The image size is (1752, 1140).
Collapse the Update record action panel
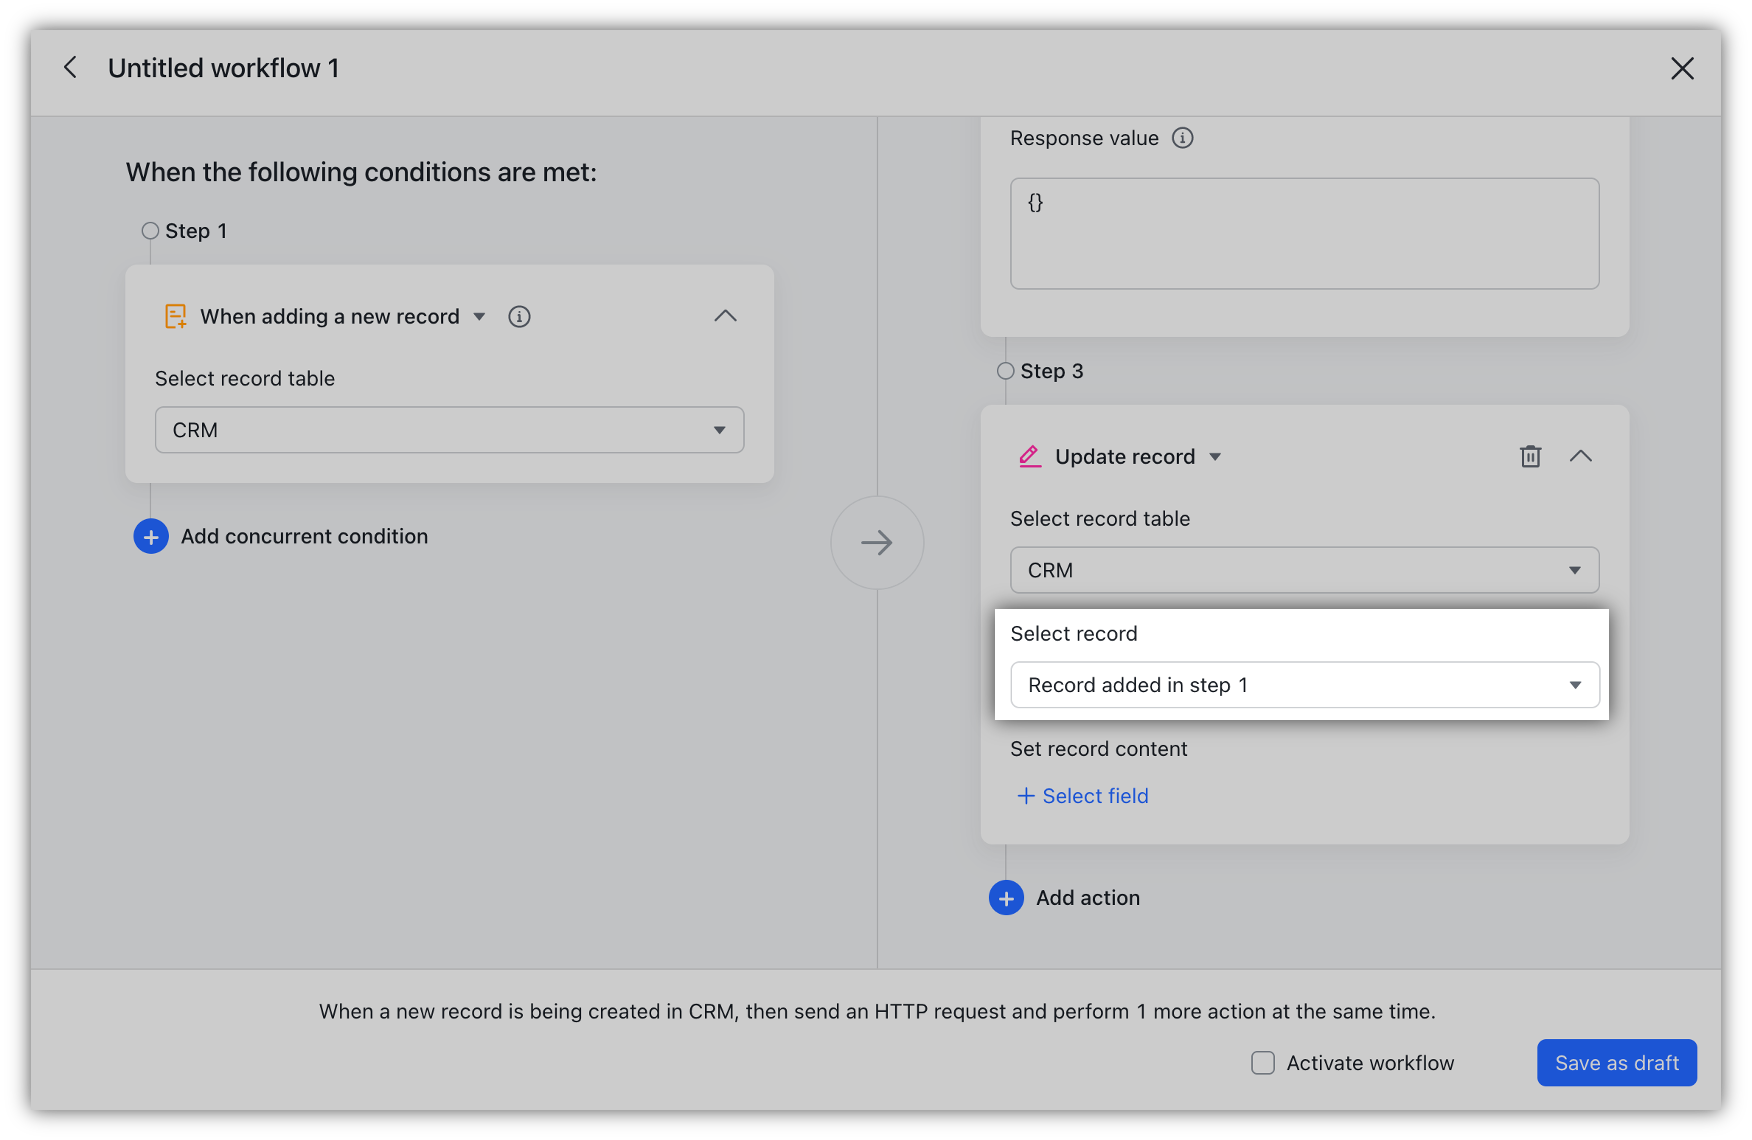point(1581,456)
